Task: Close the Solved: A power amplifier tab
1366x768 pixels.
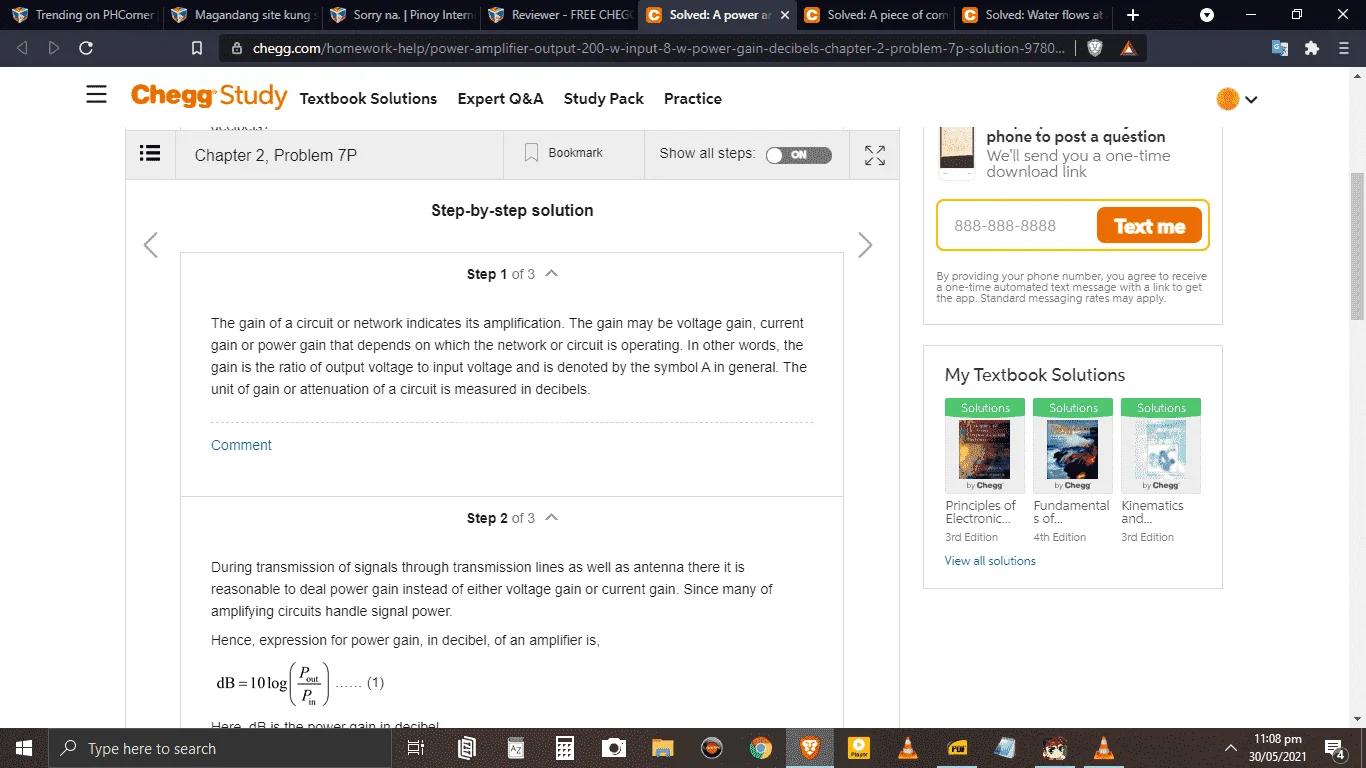Action: point(783,16)
